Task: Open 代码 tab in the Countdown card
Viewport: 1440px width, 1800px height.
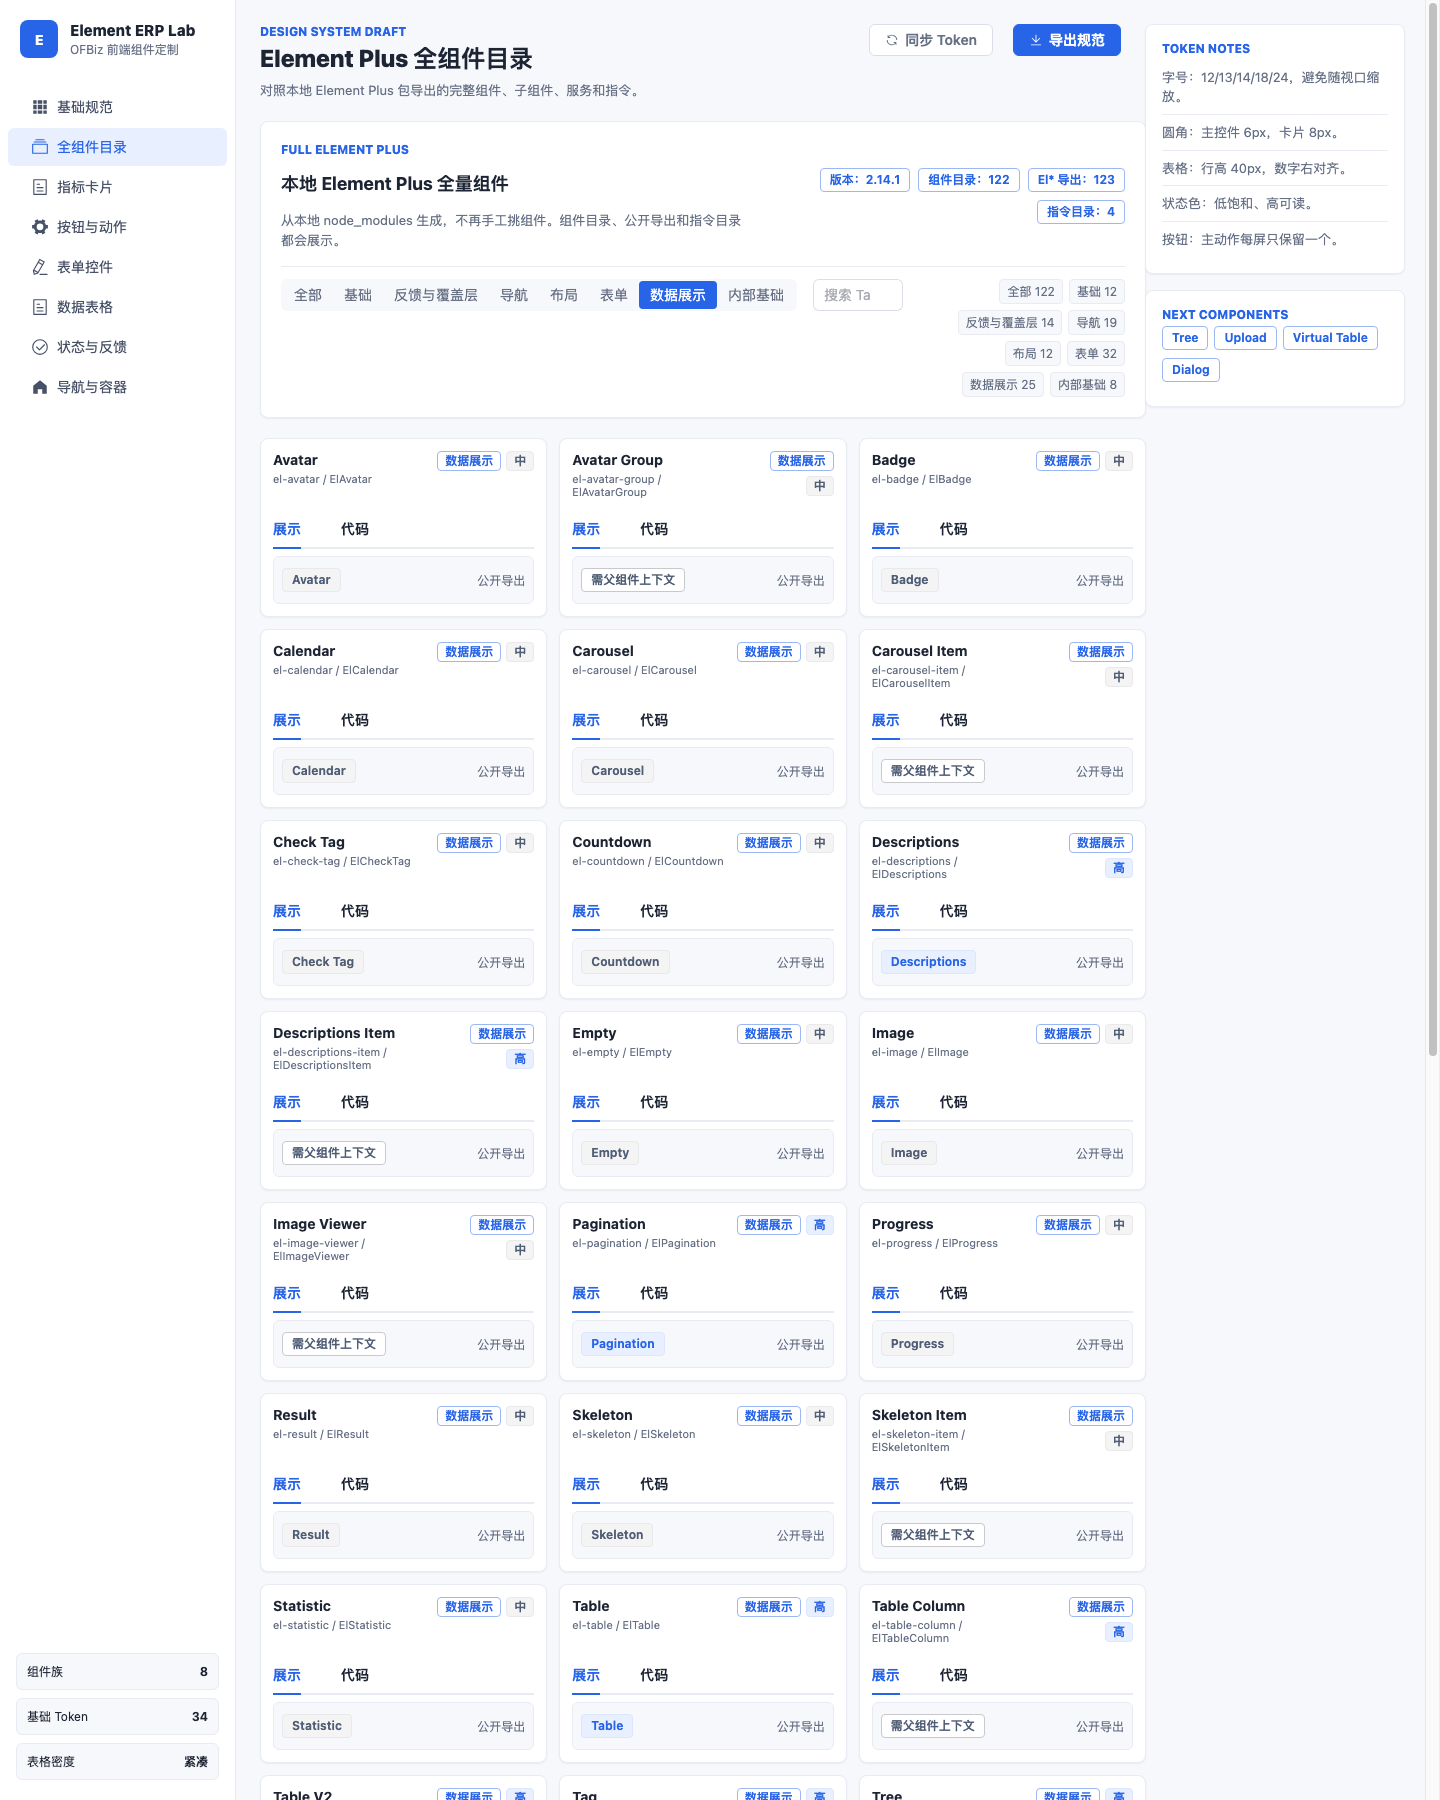Action: pos(654,911)
